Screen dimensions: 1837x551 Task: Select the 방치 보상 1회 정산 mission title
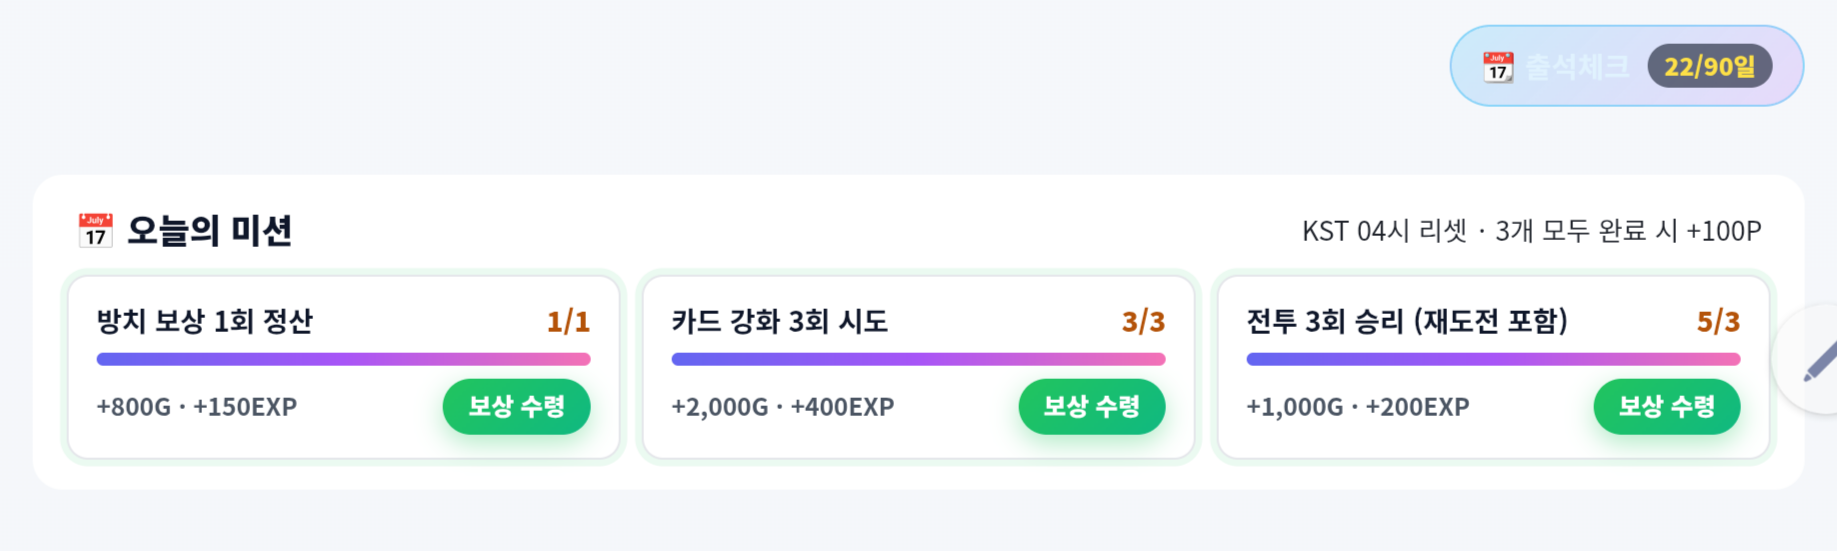(x=205, y=321)
